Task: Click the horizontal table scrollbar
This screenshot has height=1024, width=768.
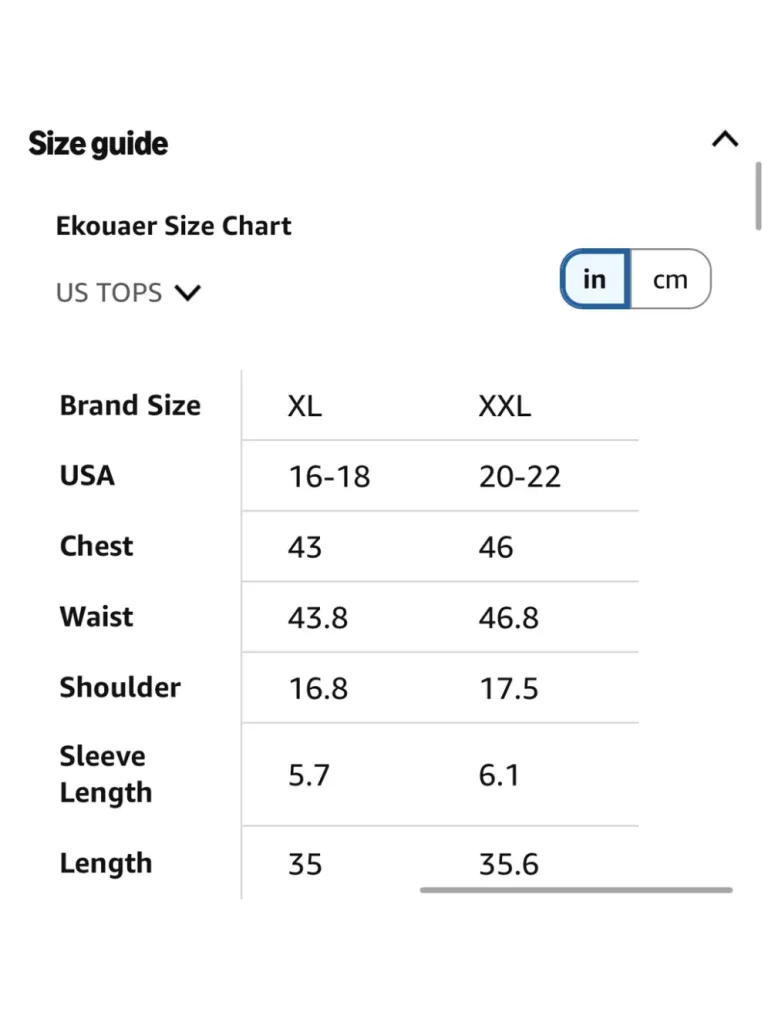Action: click(x=576, y=889)
